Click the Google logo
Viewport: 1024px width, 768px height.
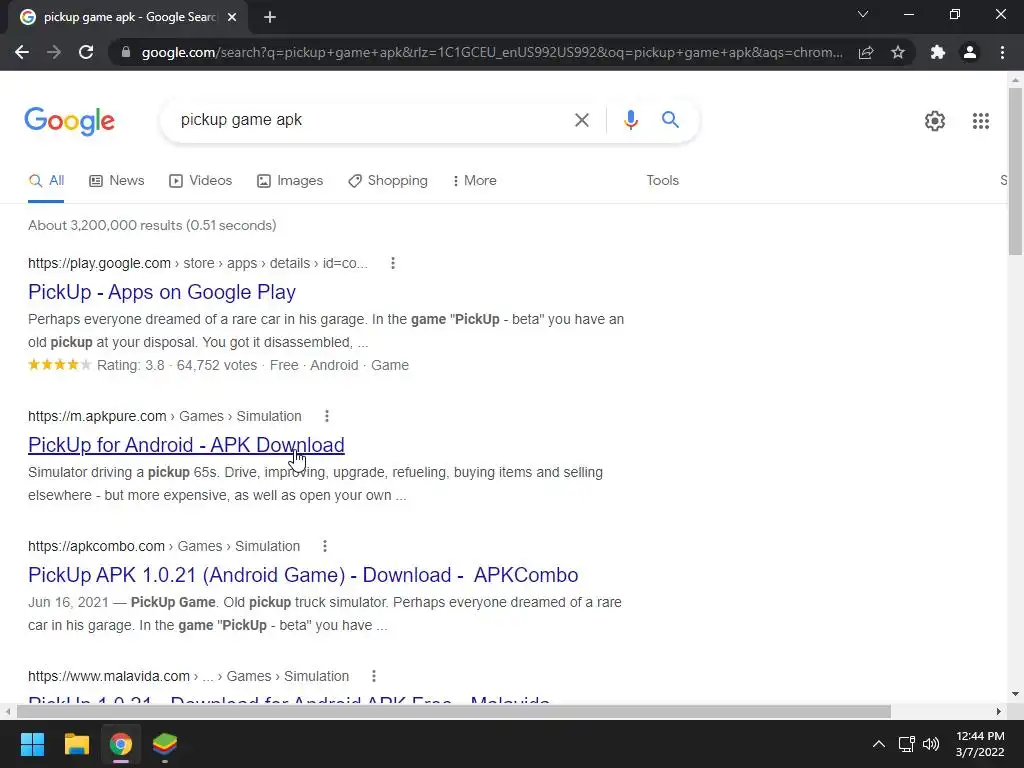(70, 121)
